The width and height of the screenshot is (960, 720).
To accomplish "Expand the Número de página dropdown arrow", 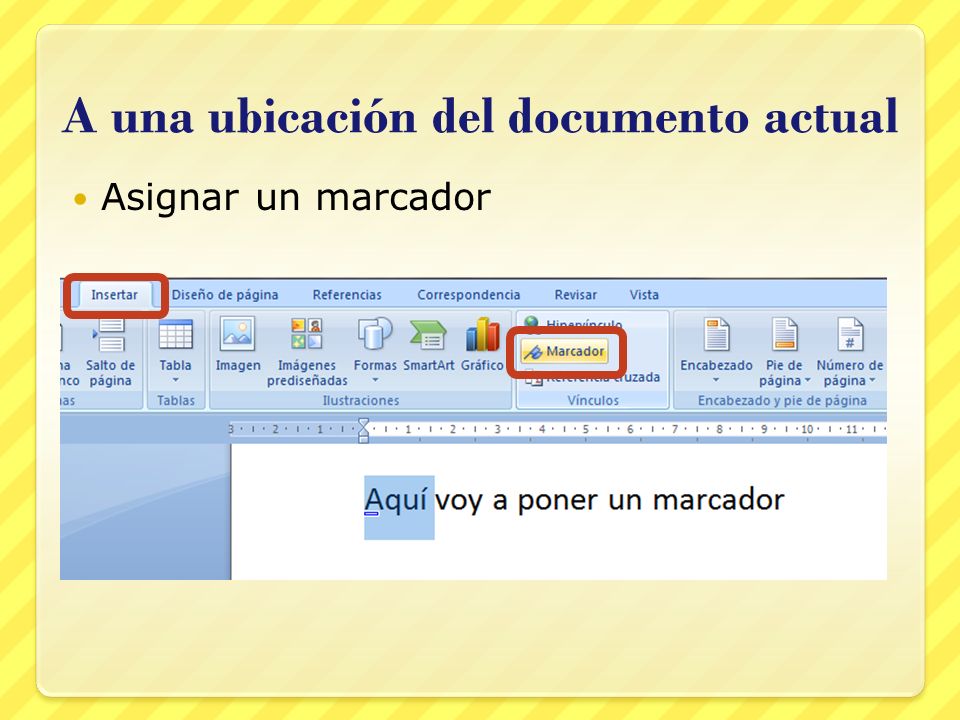I will click(872, 381).
